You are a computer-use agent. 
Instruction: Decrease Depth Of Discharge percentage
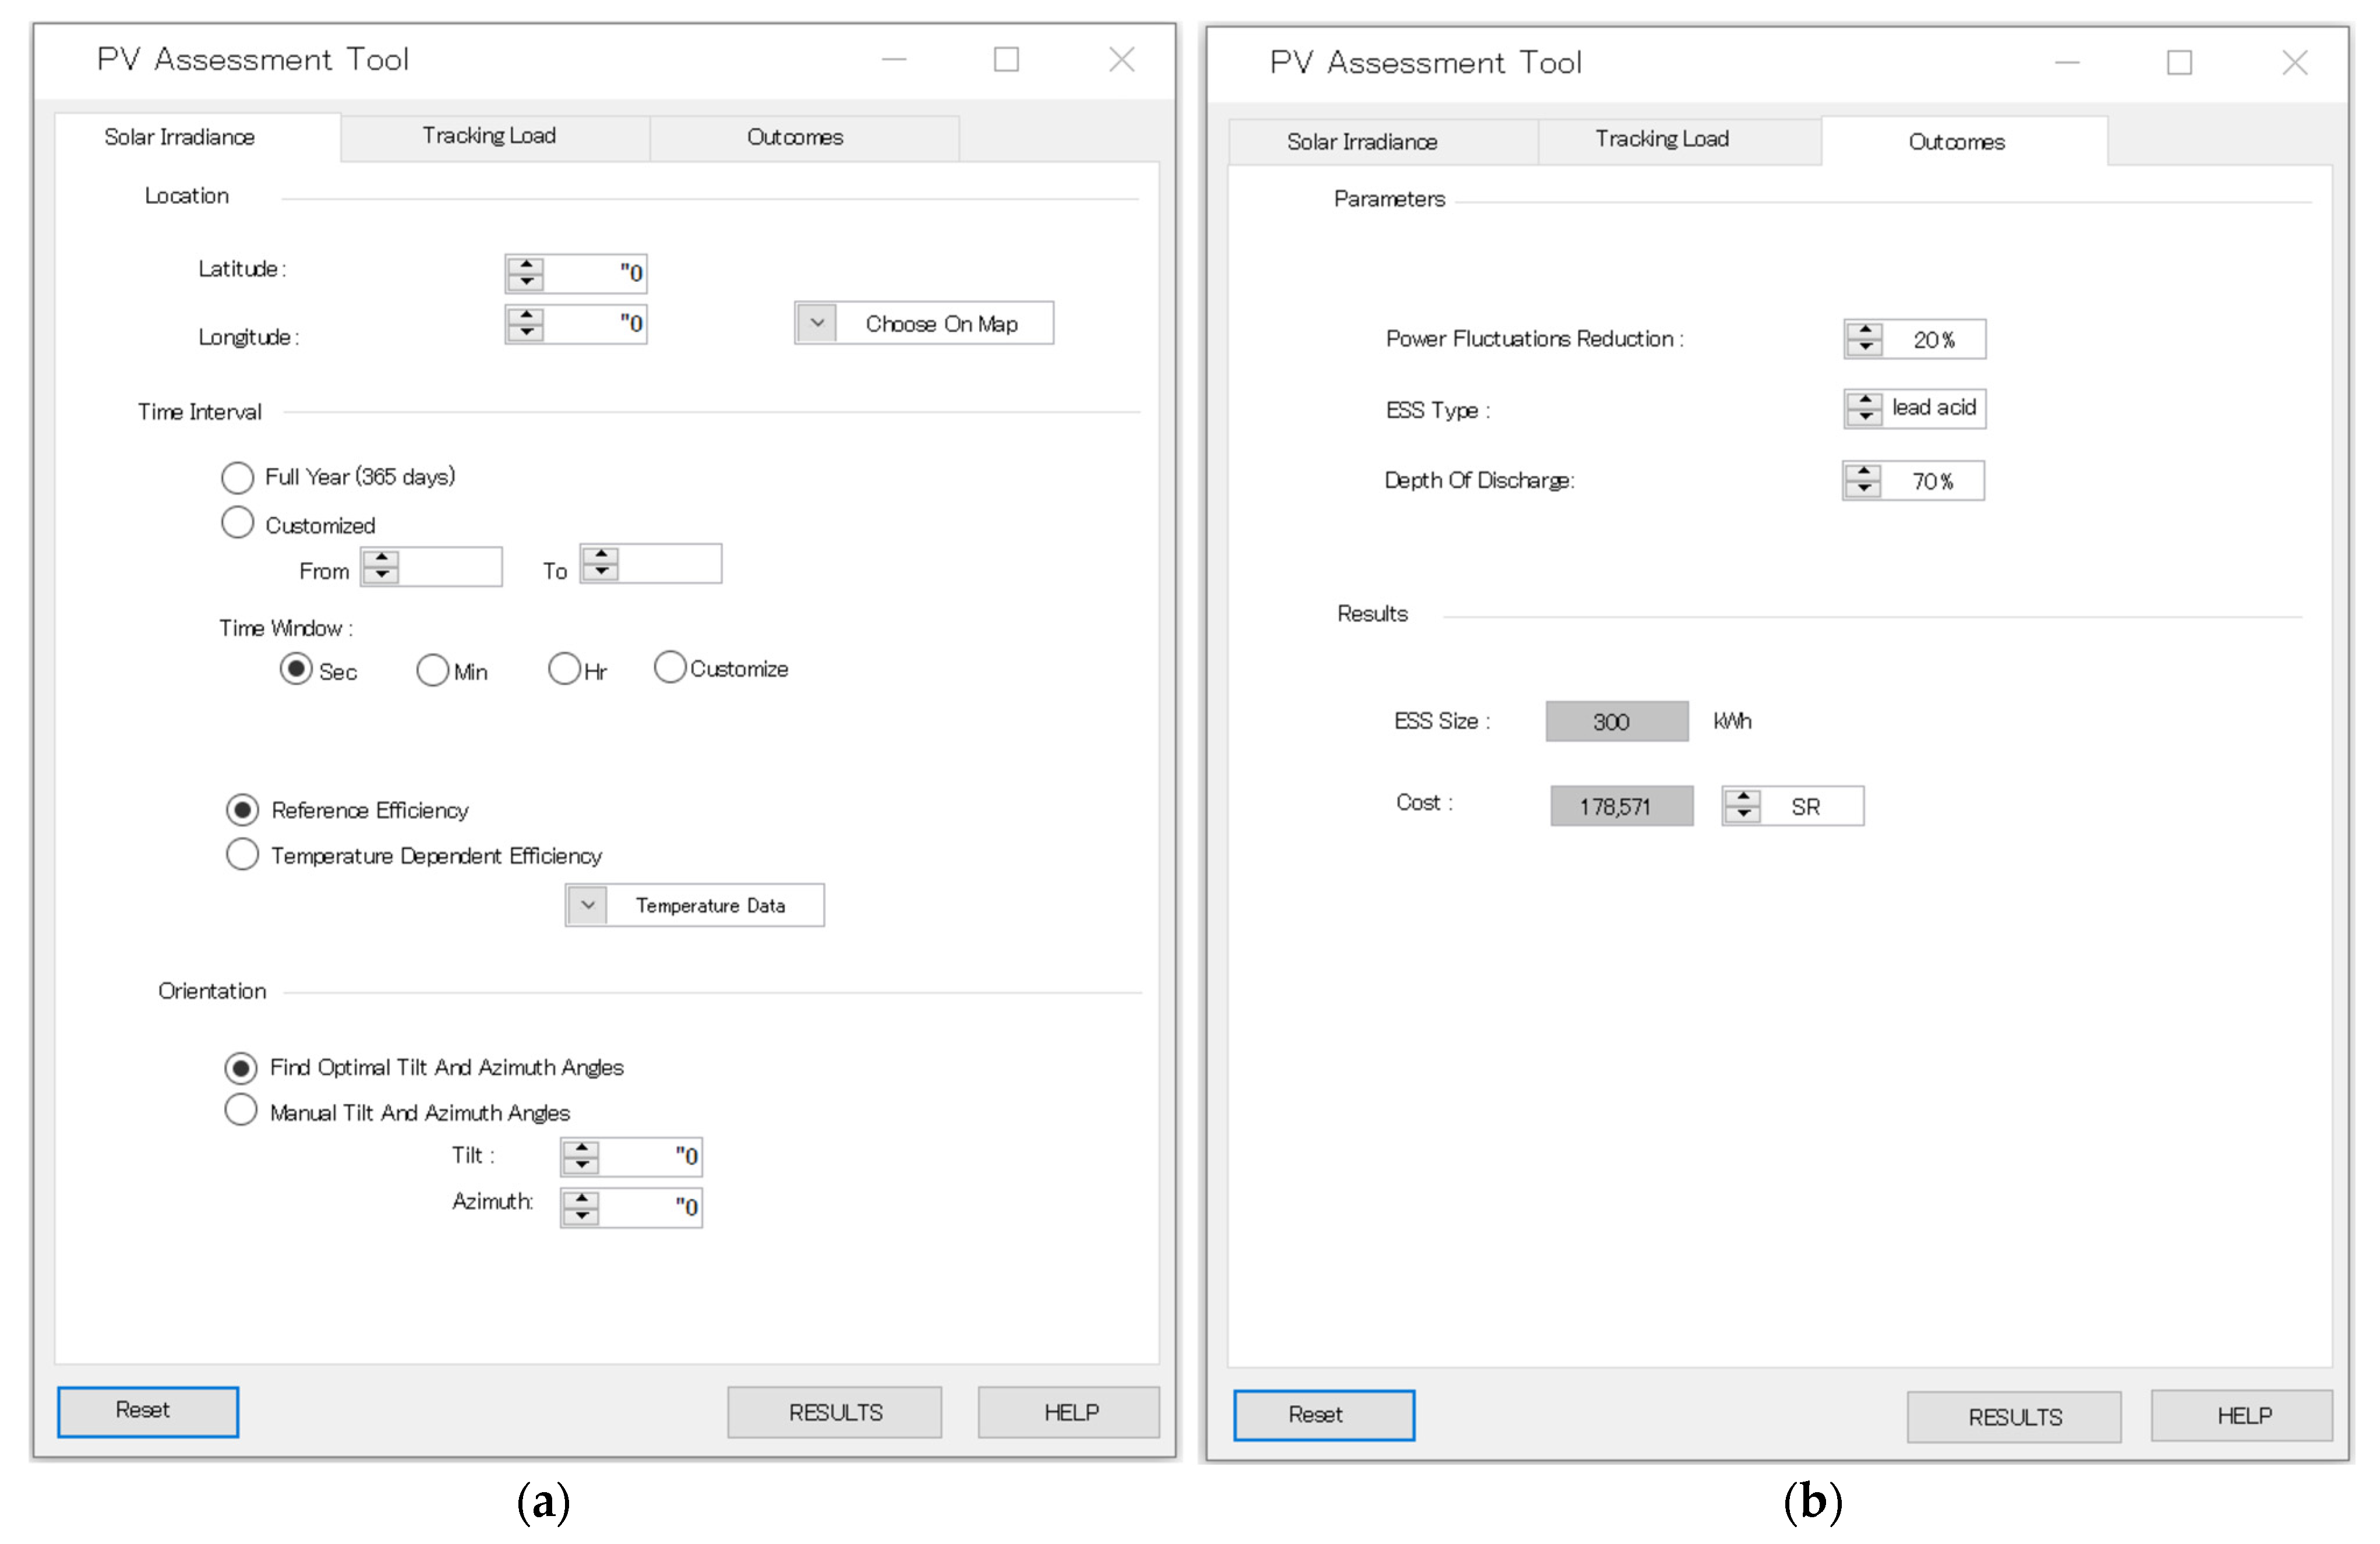point(1864,489)
